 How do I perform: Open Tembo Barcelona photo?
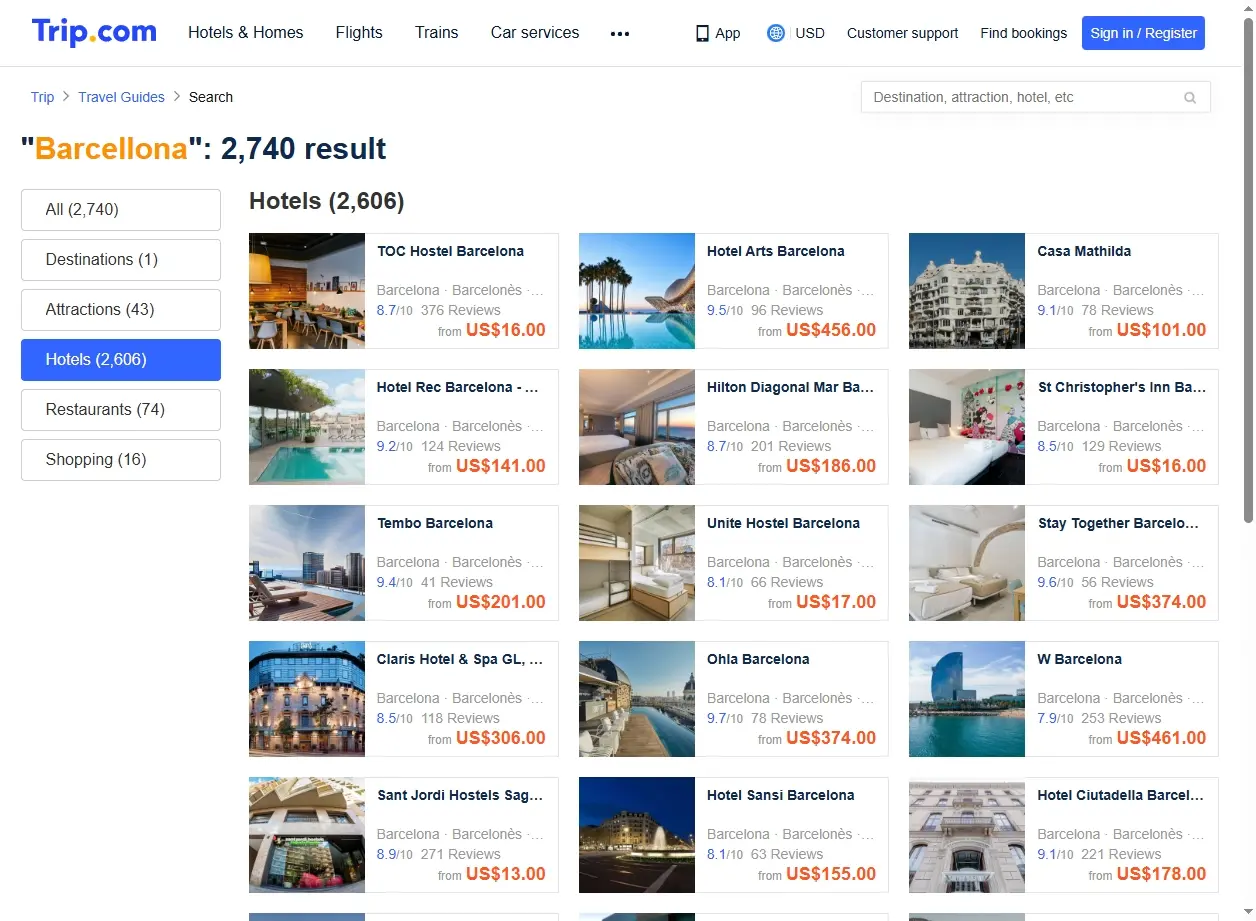pyautogui.click(x=307, y=563)
